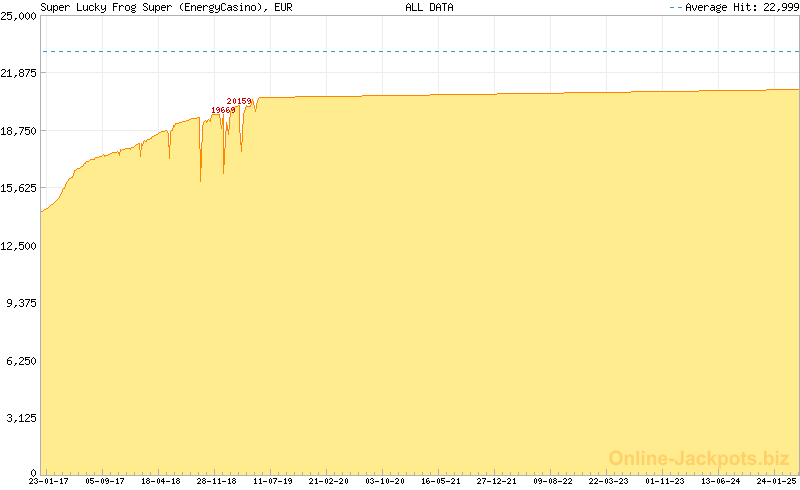Screen dimensions: 800x490
Task: Click the 25,000 y-axis label
Action: click(19, 15)
